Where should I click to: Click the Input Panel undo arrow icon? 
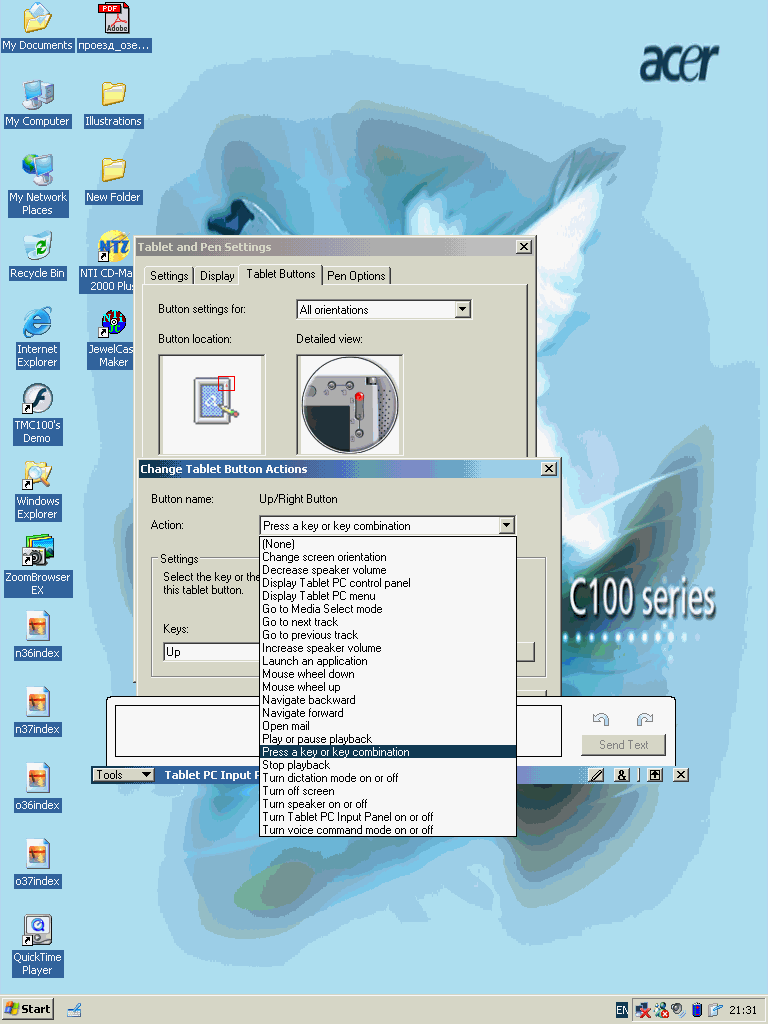(601, 719)
